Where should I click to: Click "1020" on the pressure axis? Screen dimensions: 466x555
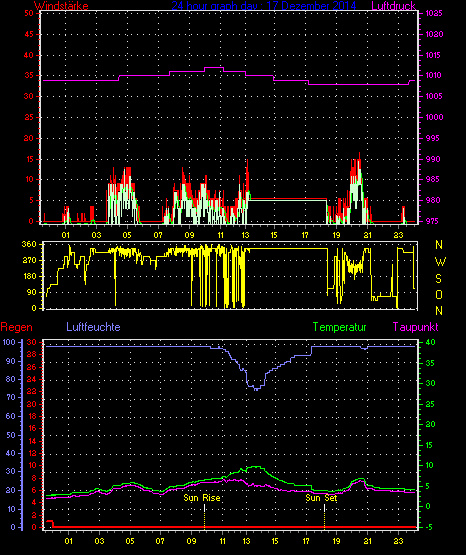[434, 34]
